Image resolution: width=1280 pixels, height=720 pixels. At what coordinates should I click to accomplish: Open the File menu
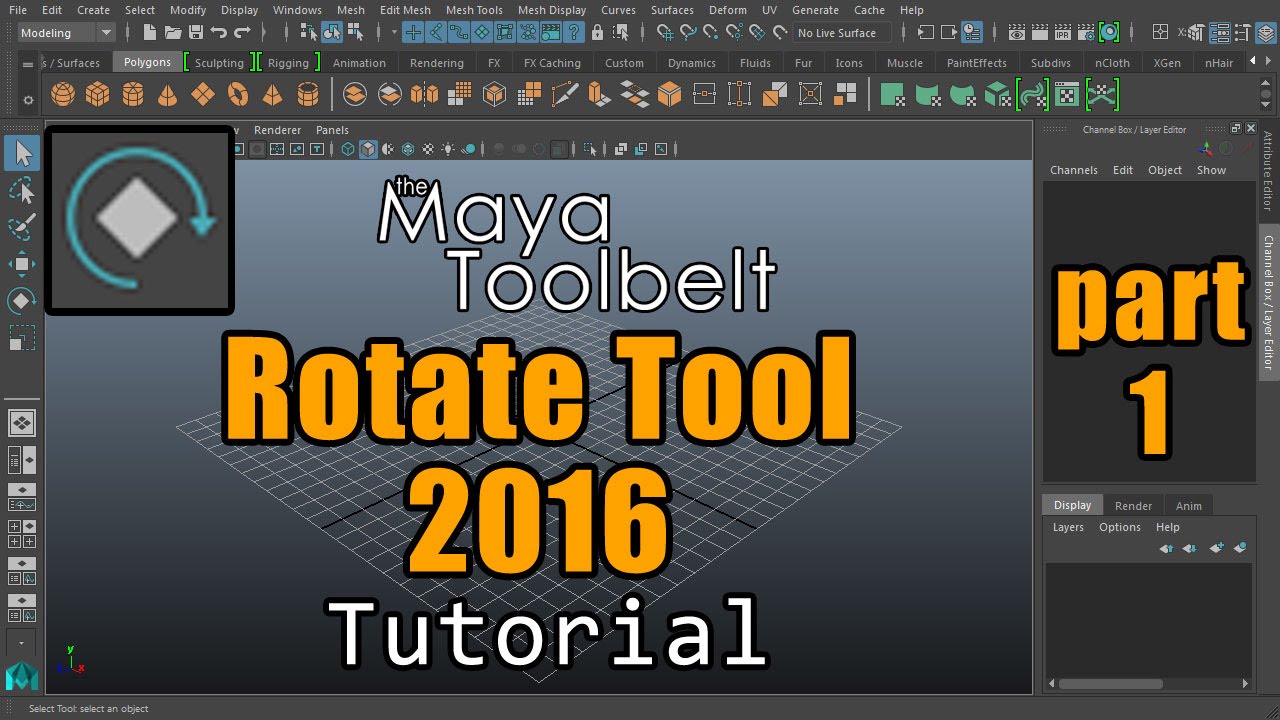tap(18, 10)
